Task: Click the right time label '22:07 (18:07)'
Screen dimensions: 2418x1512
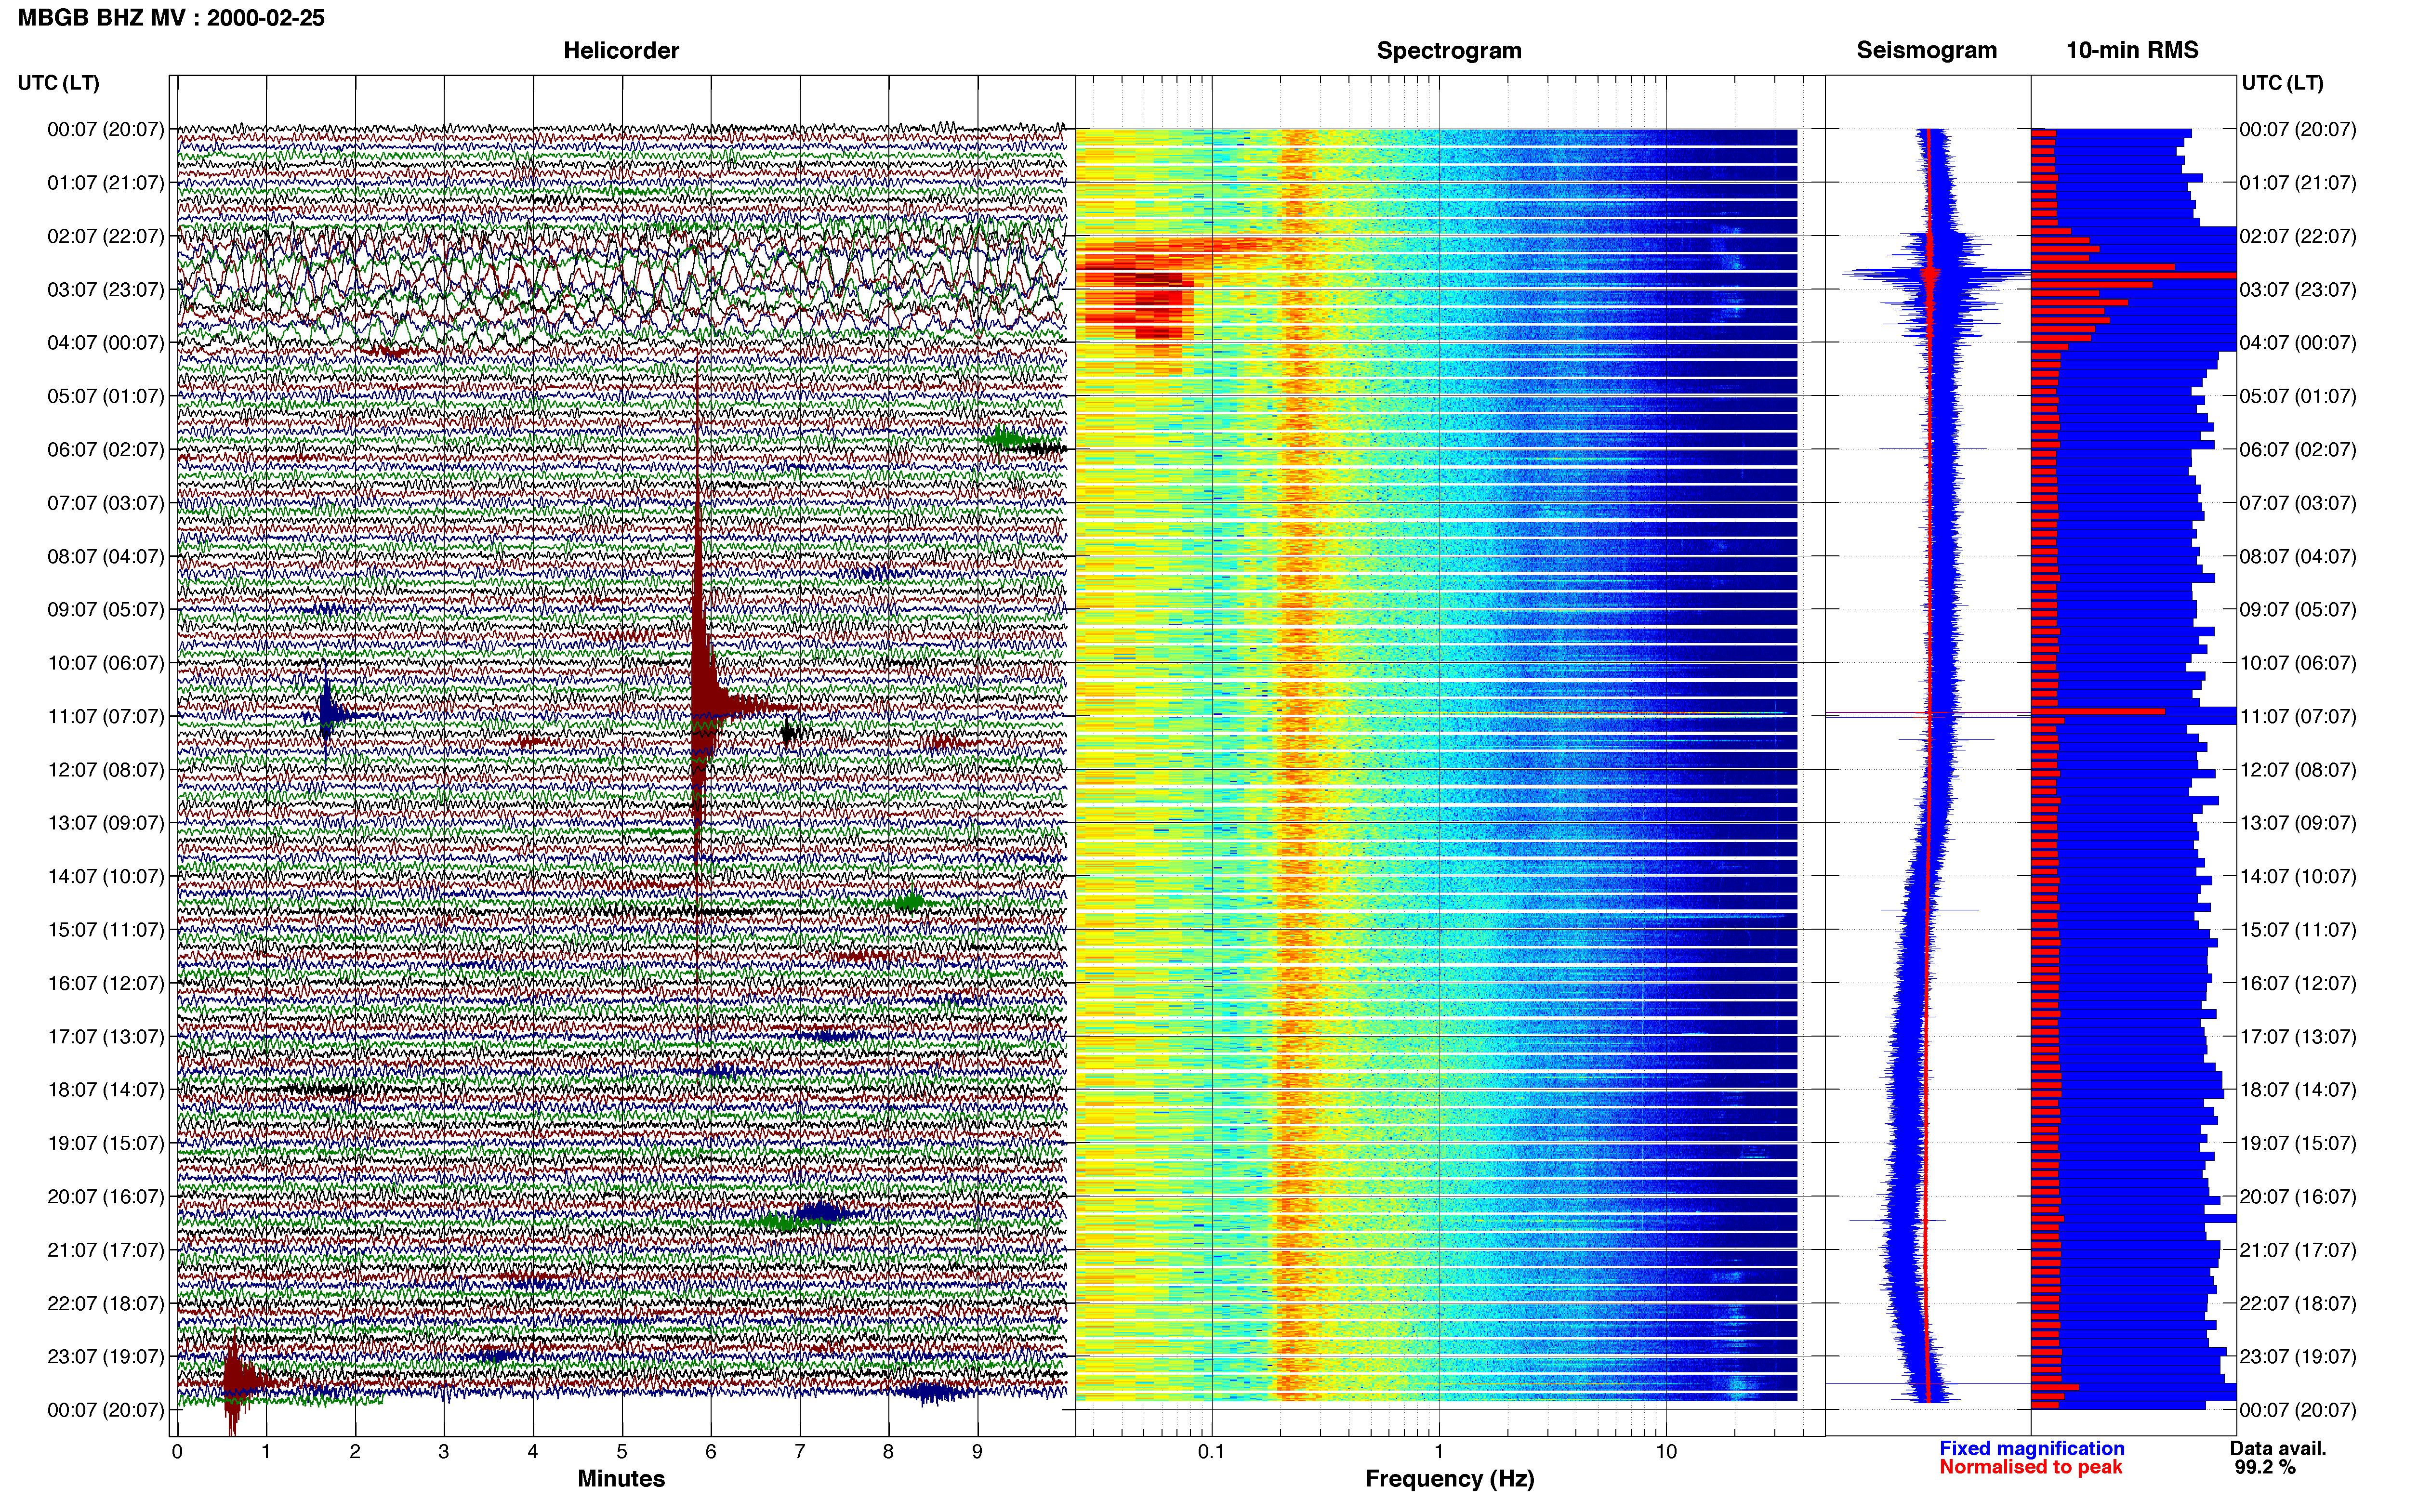Action: click(2298, 1303)
